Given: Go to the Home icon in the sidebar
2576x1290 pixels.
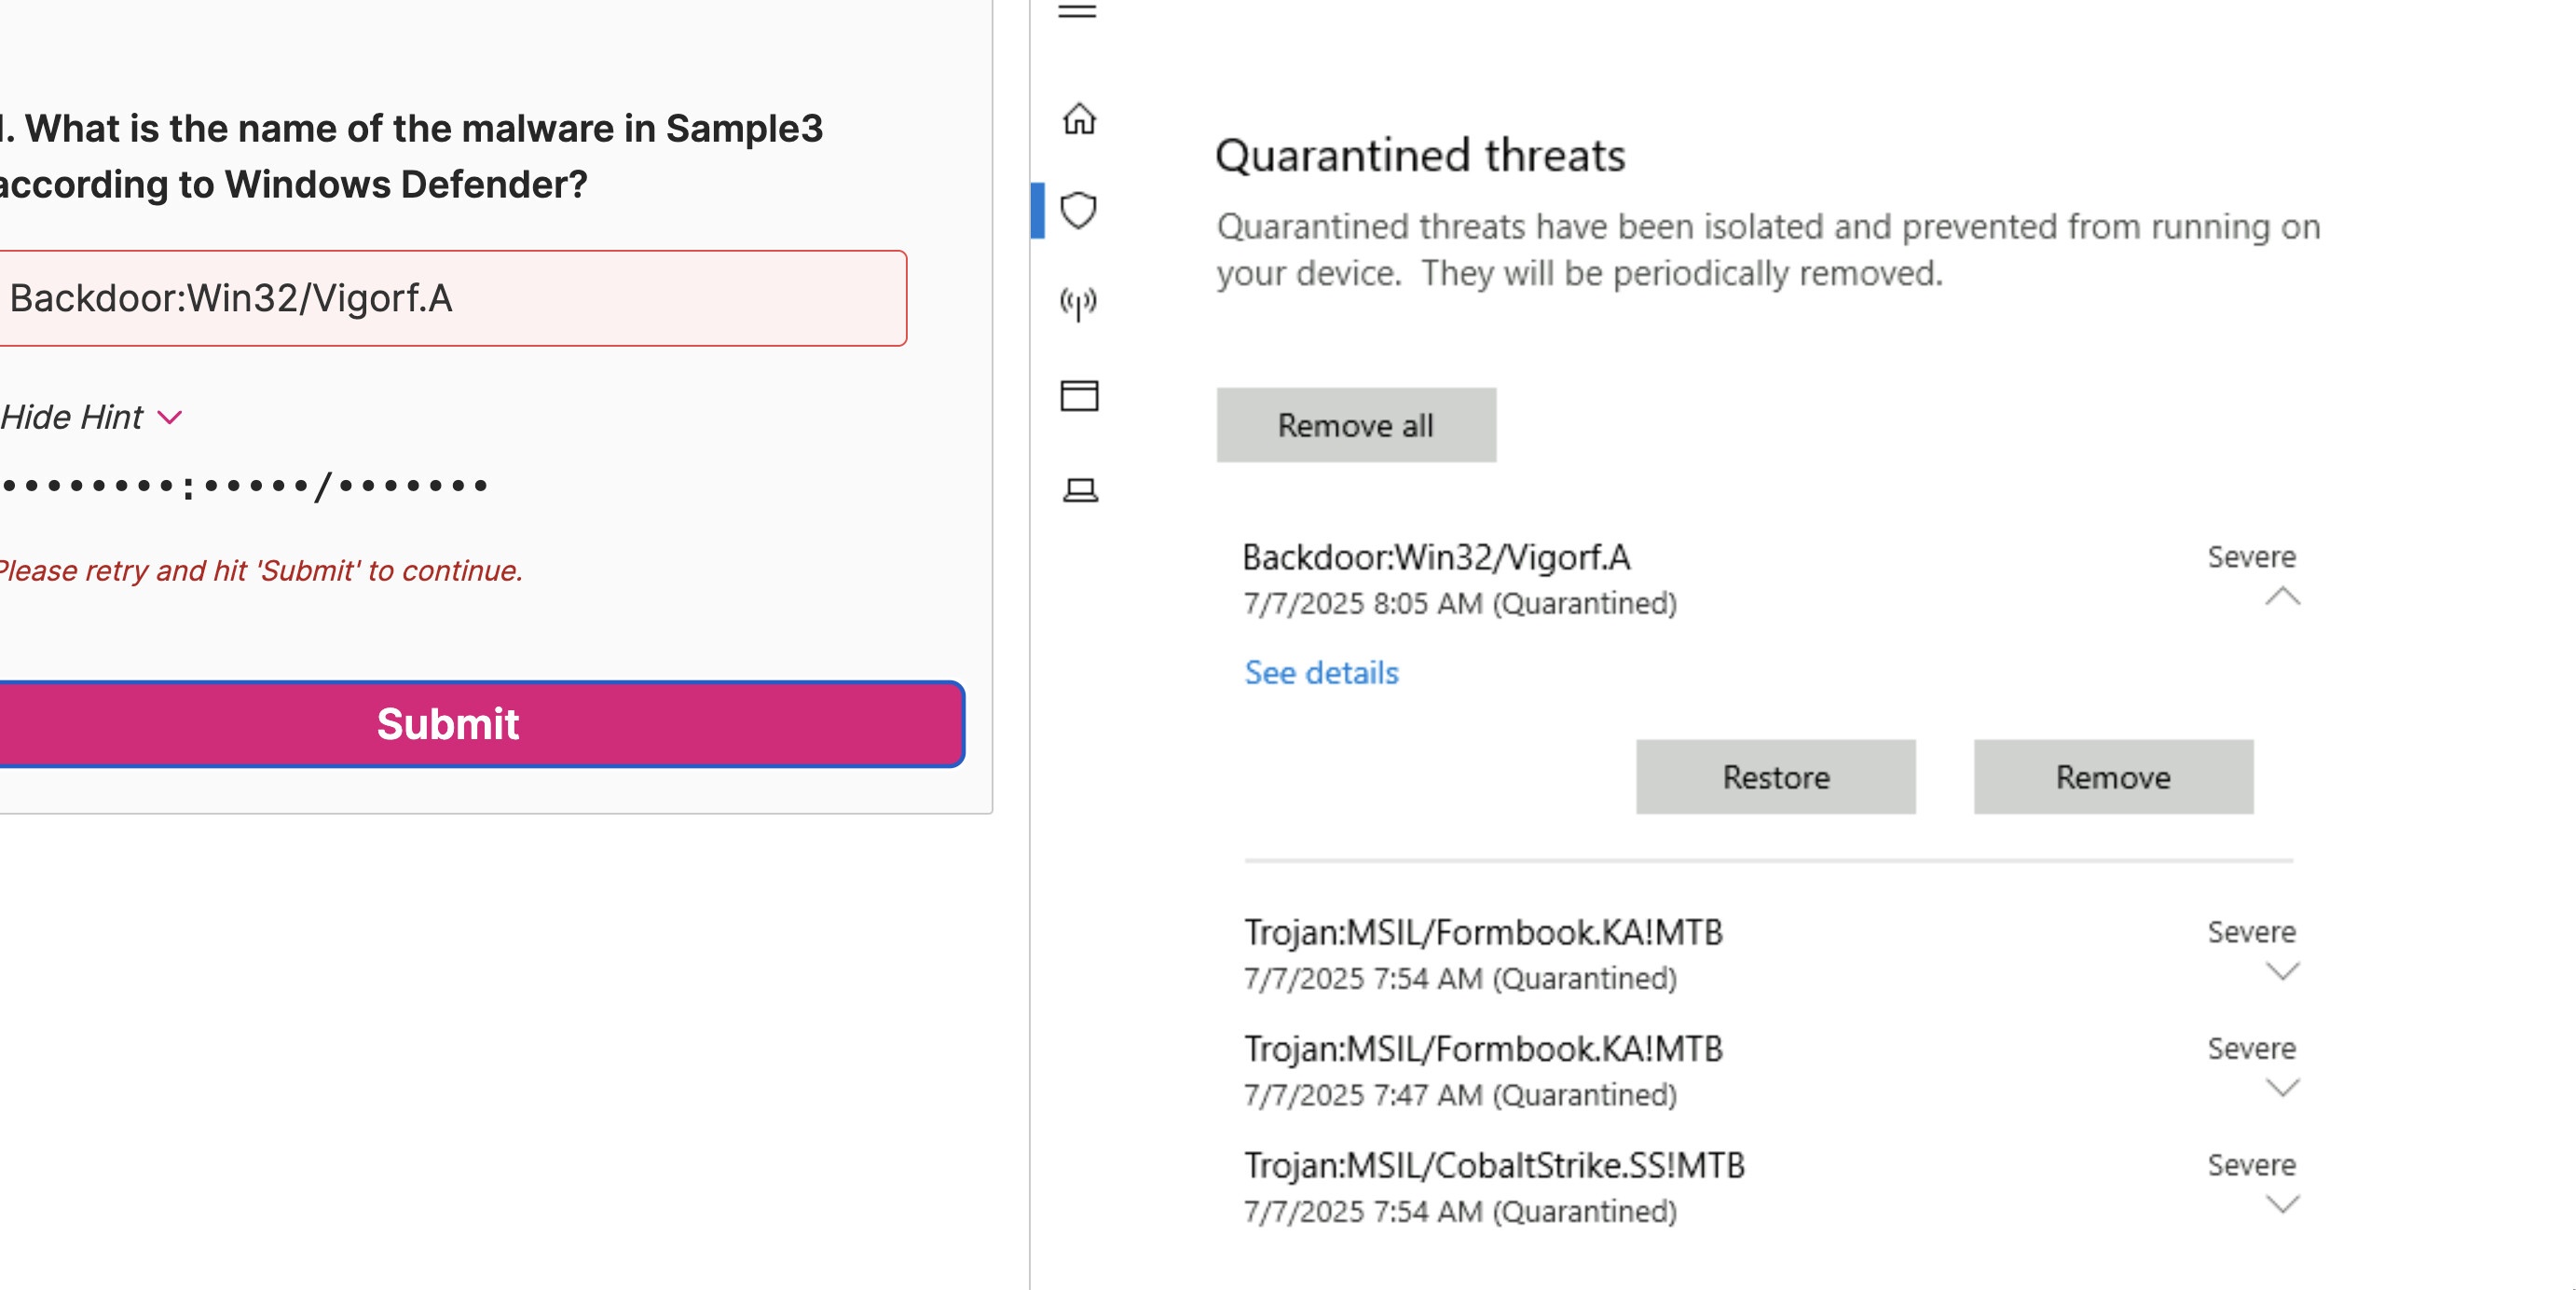Looking at the screenshot, I should [x=1079, y=119].
